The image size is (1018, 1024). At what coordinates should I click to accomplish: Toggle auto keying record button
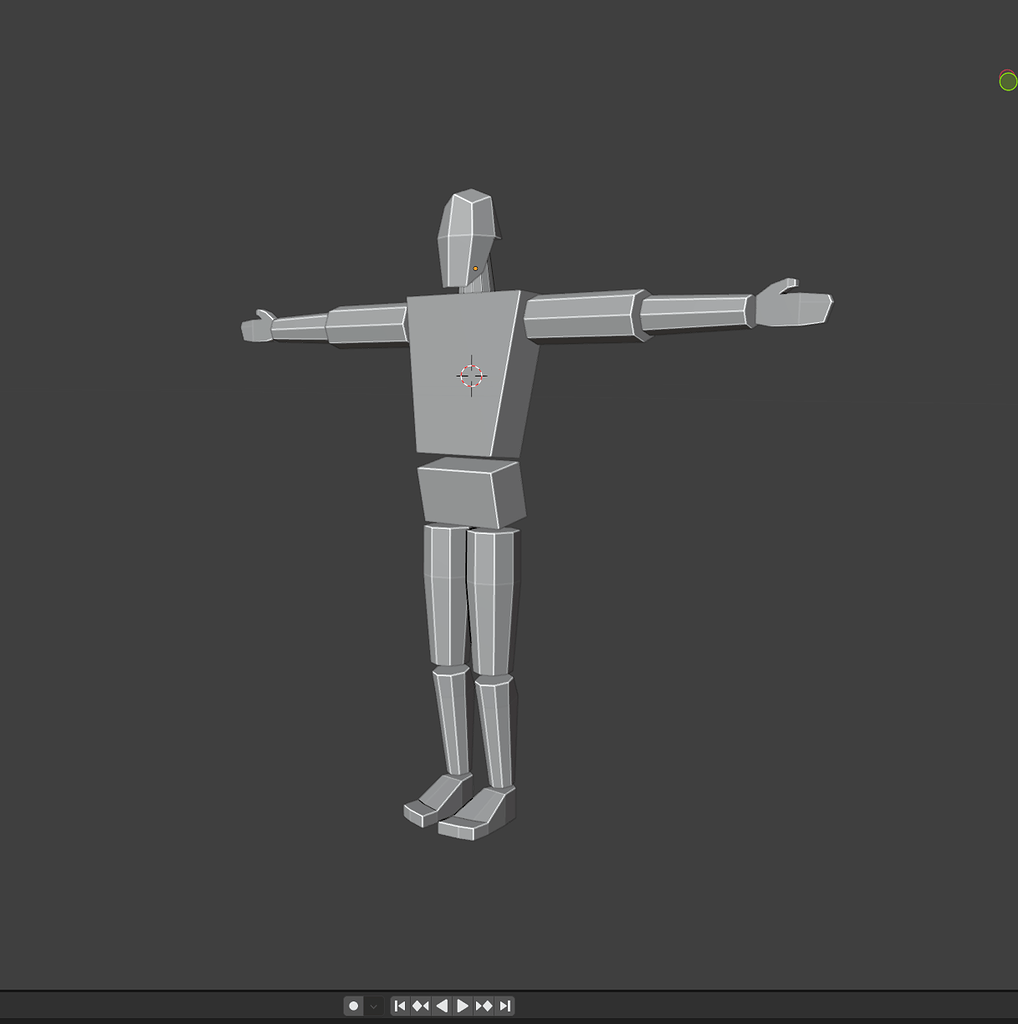click(x=353, y=1006)
